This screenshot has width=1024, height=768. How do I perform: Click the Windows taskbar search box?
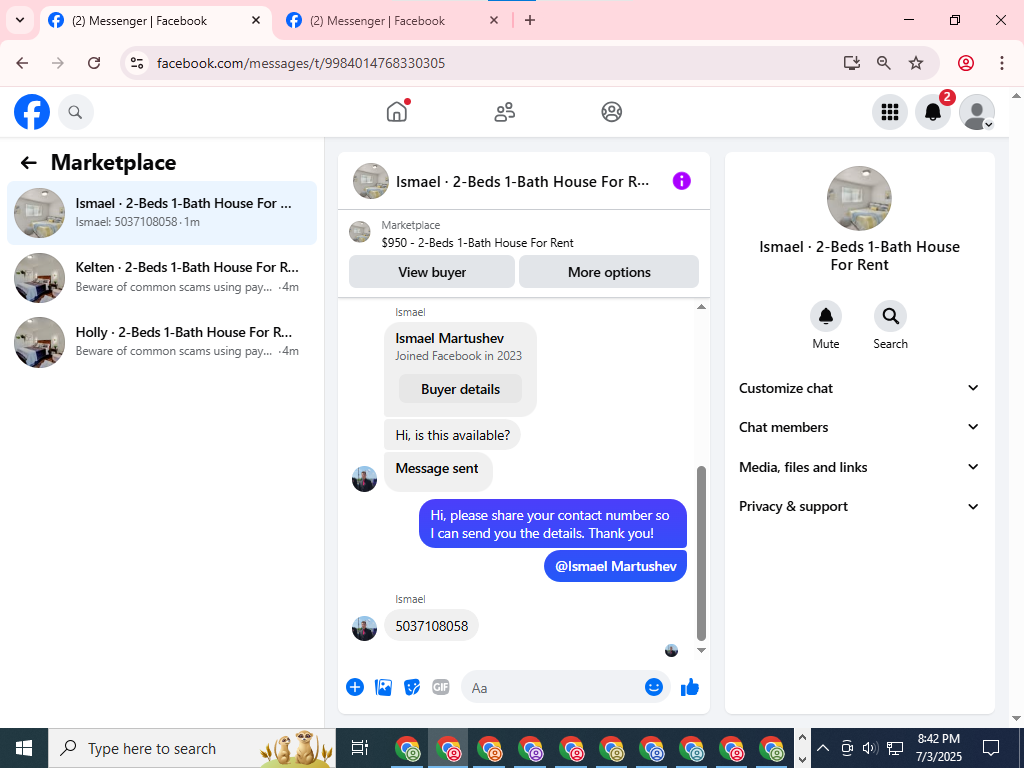(192, 748)
